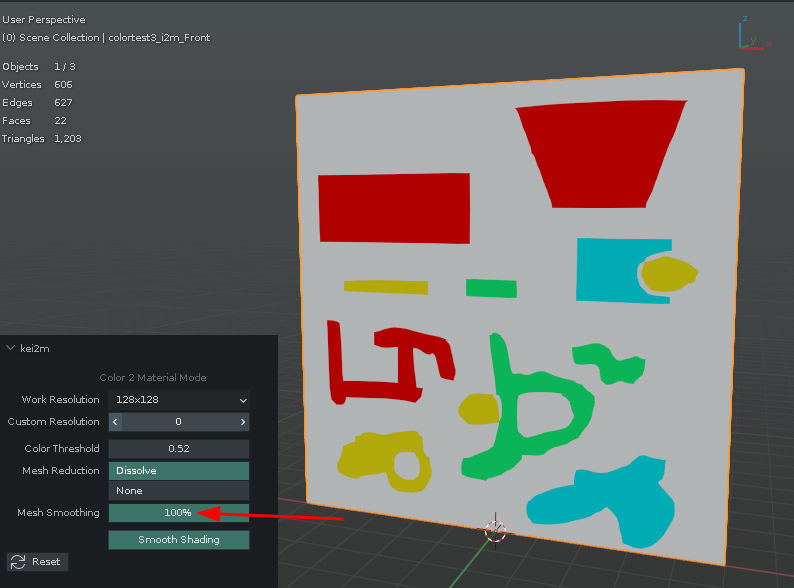Click the cyan rectangle on the mesh
Viewport: 794px width, 588px height.
605,270
